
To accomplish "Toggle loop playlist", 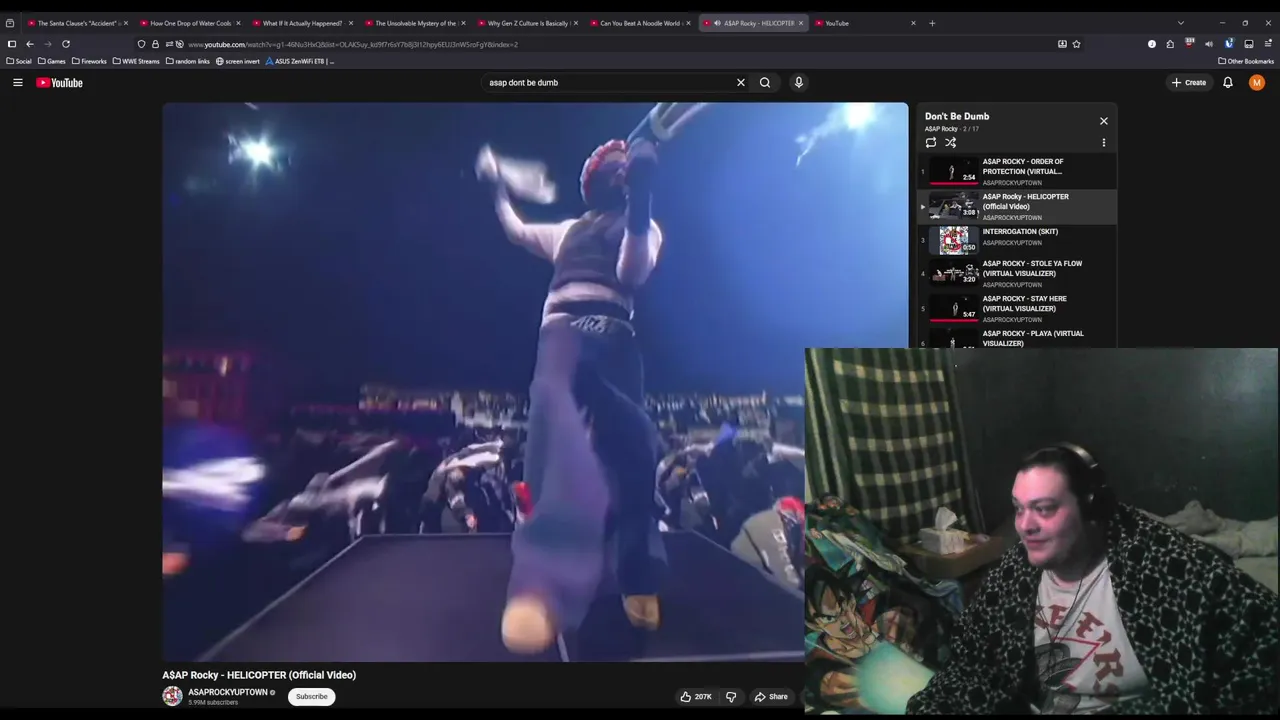I will coord(931,143).
